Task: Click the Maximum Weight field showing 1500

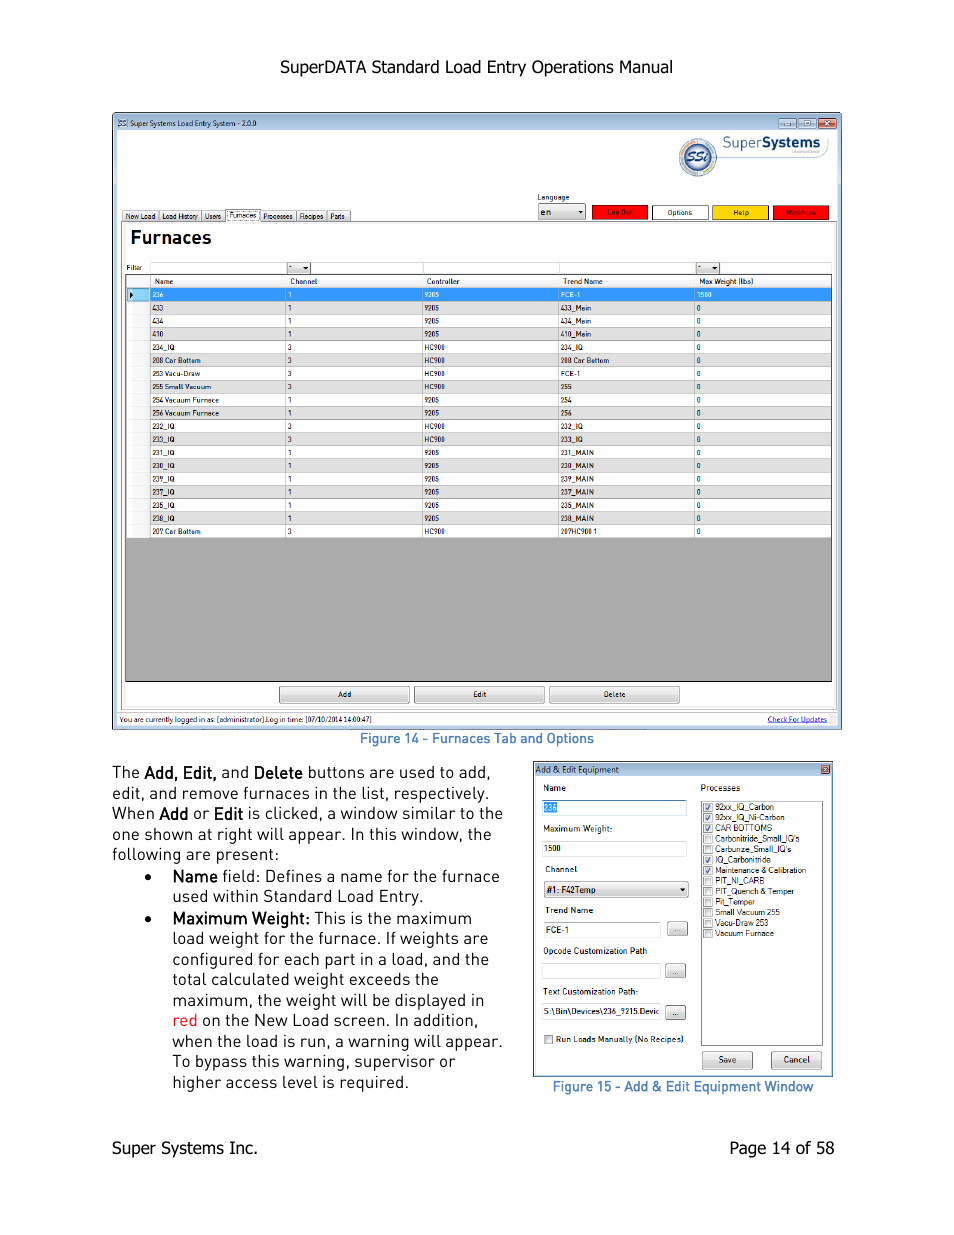Action: click(614, 848)
